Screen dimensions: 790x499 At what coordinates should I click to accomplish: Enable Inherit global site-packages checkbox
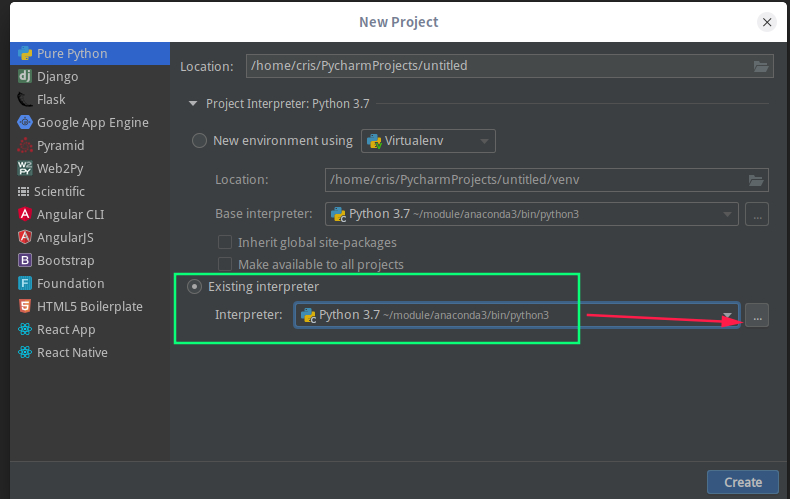point(225,242)
